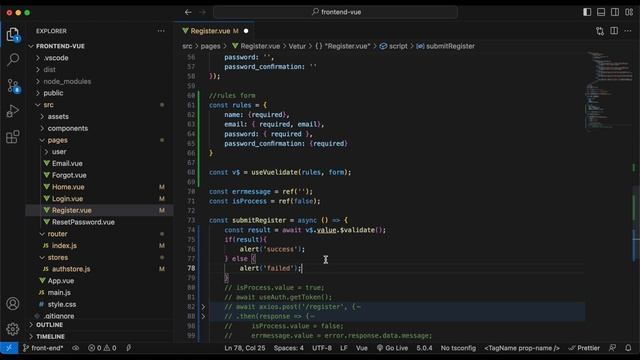Open the Run and Debug view
The width and height of the screenshot is (640, 360).
pos(13,111)
